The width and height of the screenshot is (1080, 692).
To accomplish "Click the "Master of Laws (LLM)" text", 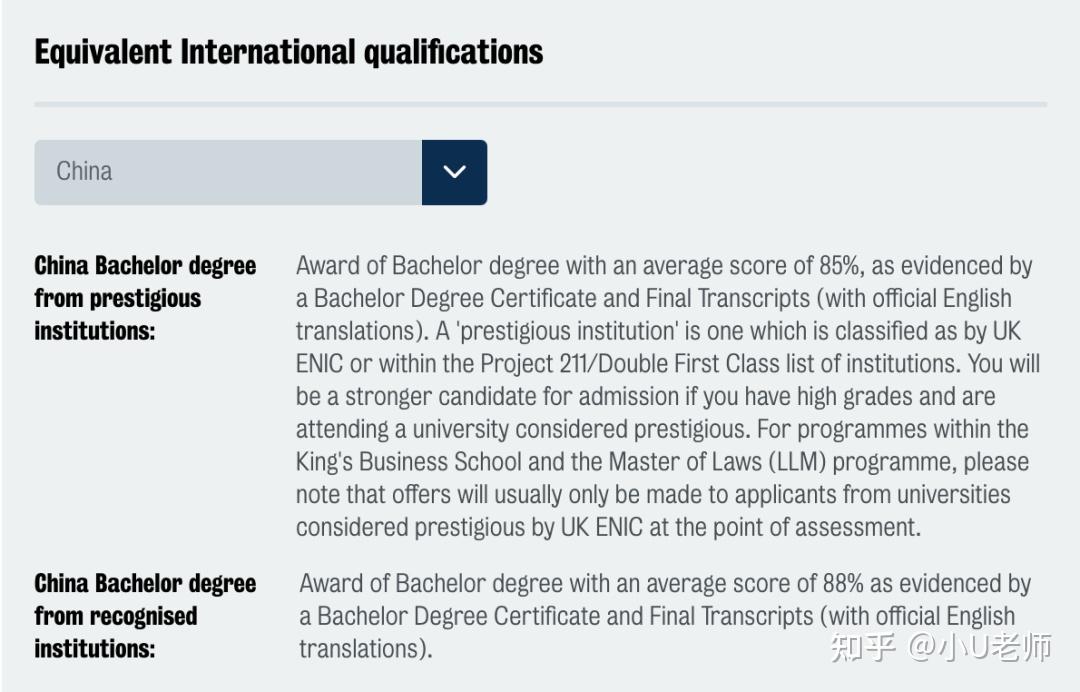I will click(x=683, y=462).
